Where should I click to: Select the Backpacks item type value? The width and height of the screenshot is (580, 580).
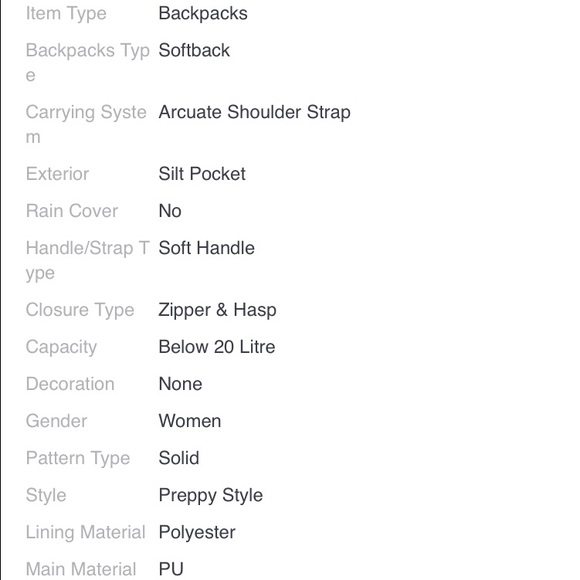pos(203,13)
